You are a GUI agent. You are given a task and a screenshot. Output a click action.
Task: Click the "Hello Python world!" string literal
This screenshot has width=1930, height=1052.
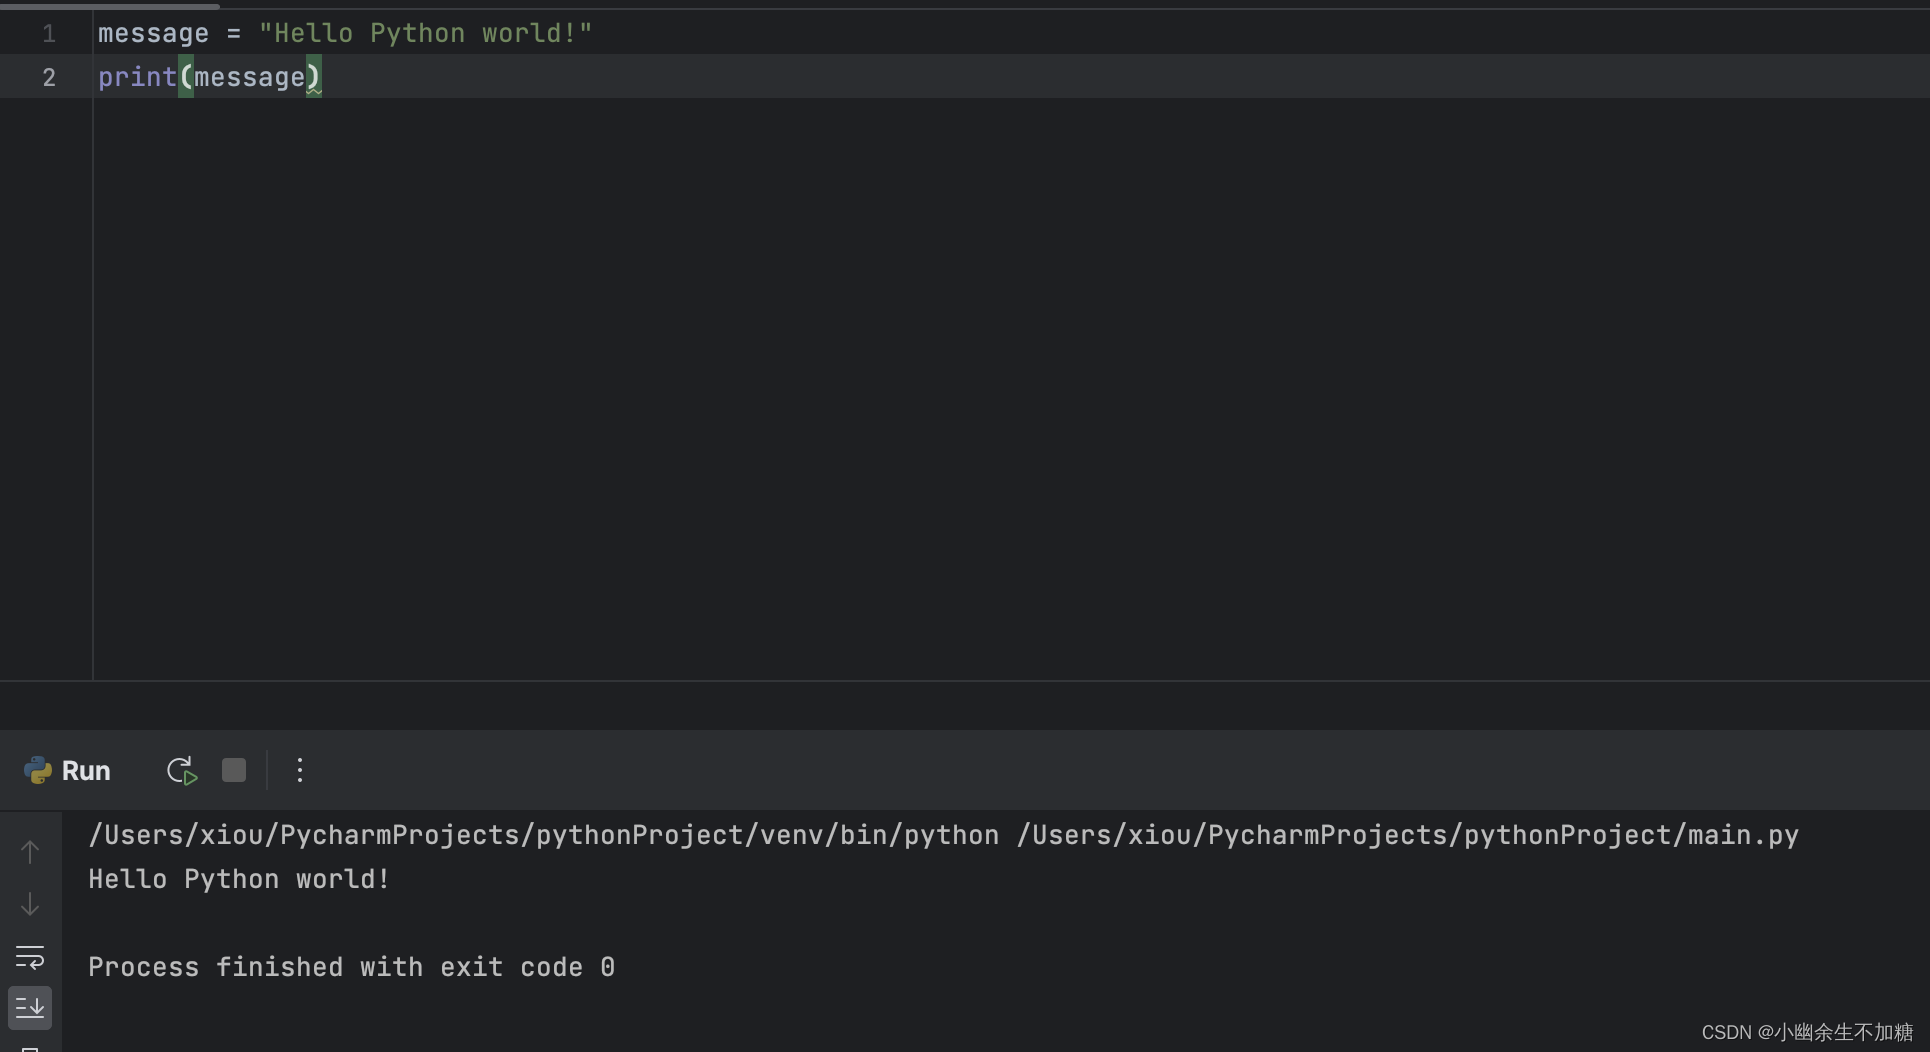click(x=426, y=33)
